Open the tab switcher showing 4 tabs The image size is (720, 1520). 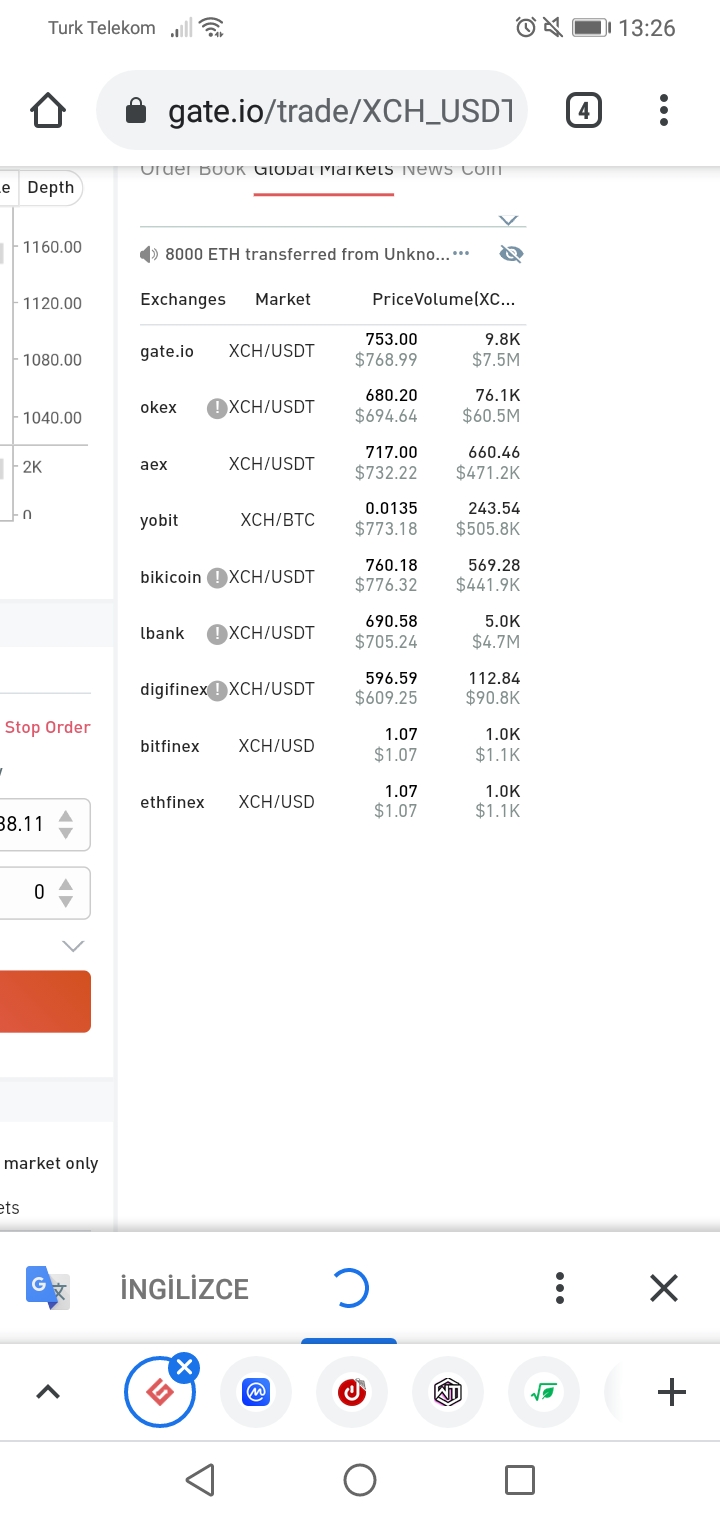[584, 111]
